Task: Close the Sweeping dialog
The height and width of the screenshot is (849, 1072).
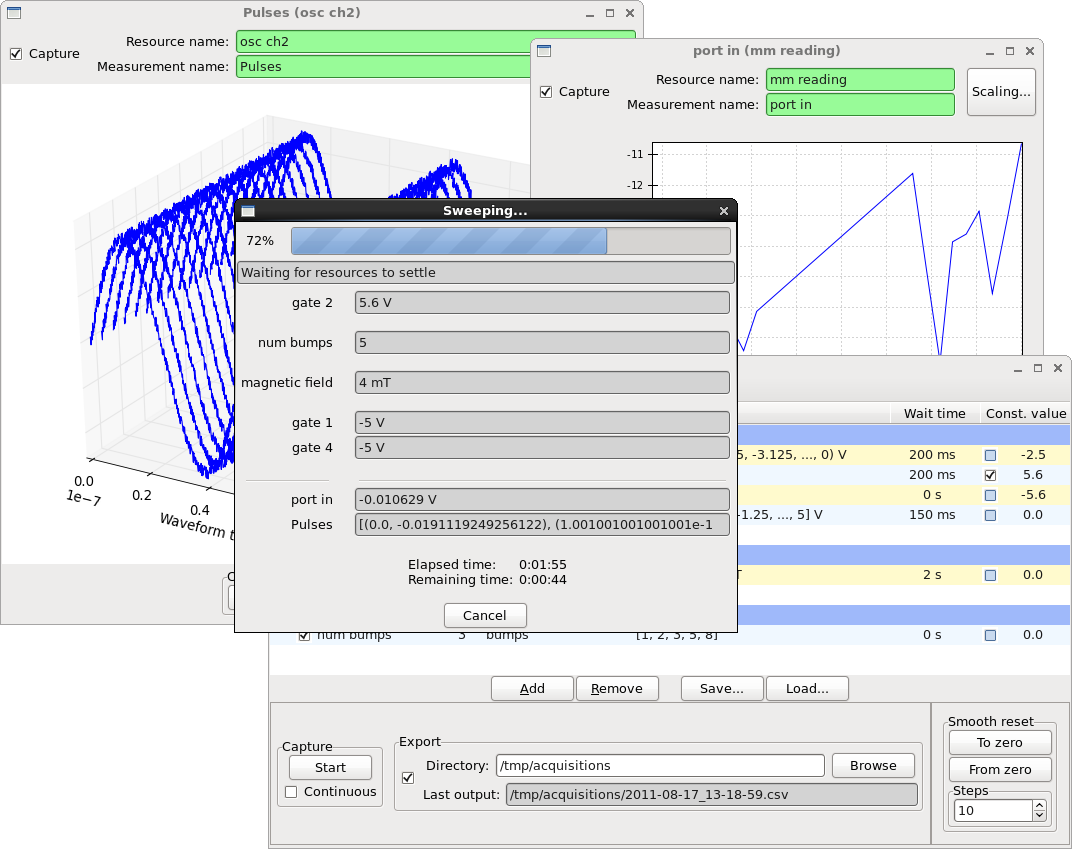Action: 724,211
